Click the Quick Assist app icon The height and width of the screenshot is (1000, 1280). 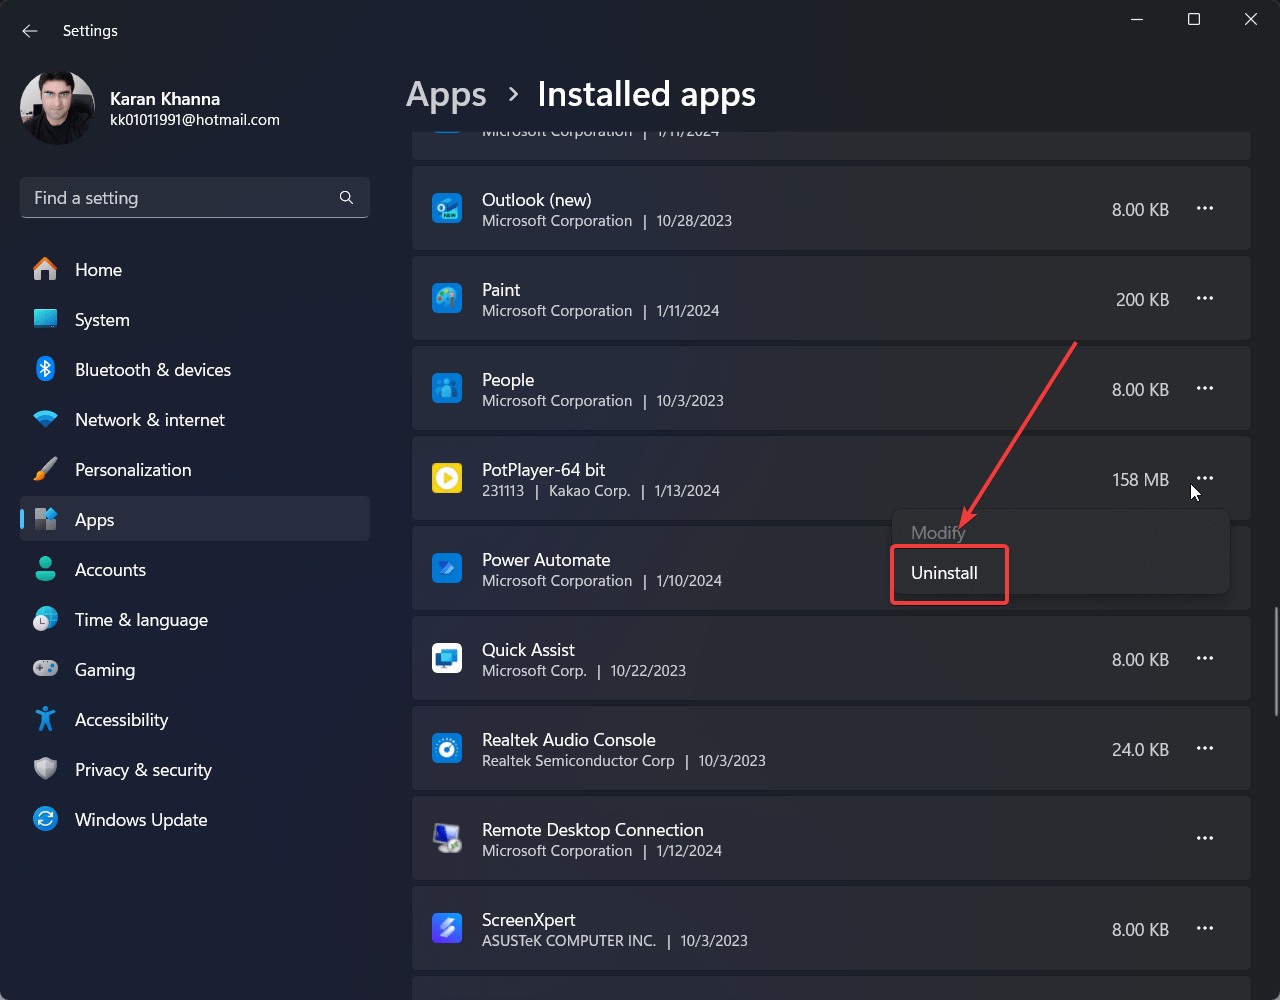point(447,658)
